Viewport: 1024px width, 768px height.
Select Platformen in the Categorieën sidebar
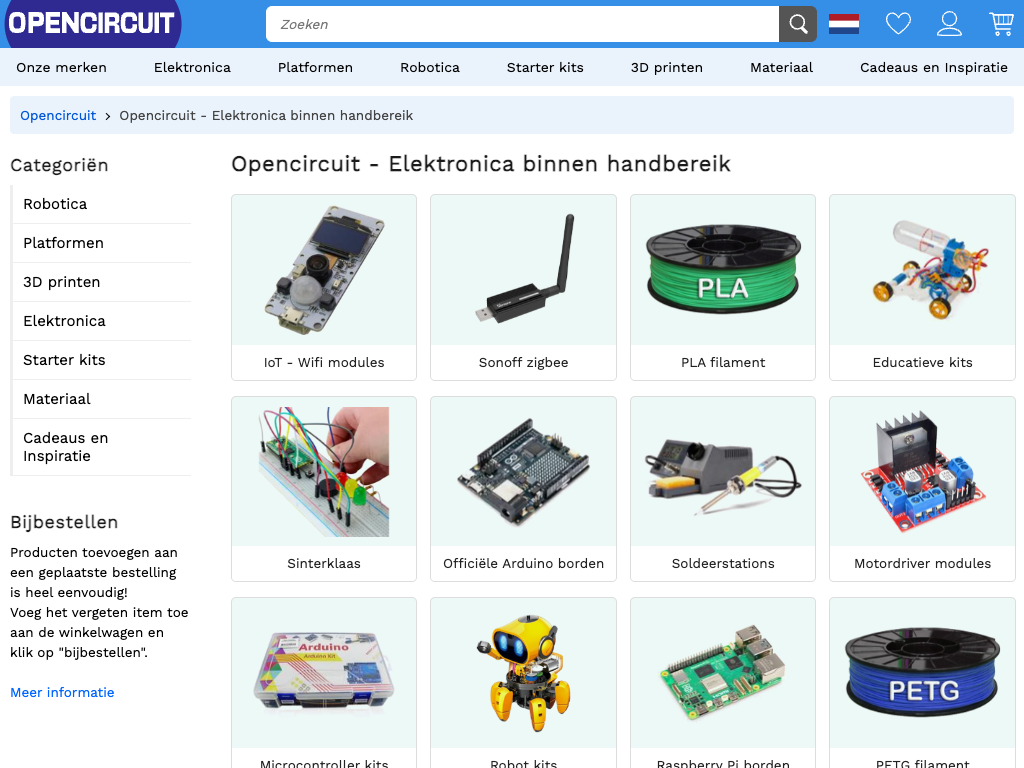tap(103, 243)
